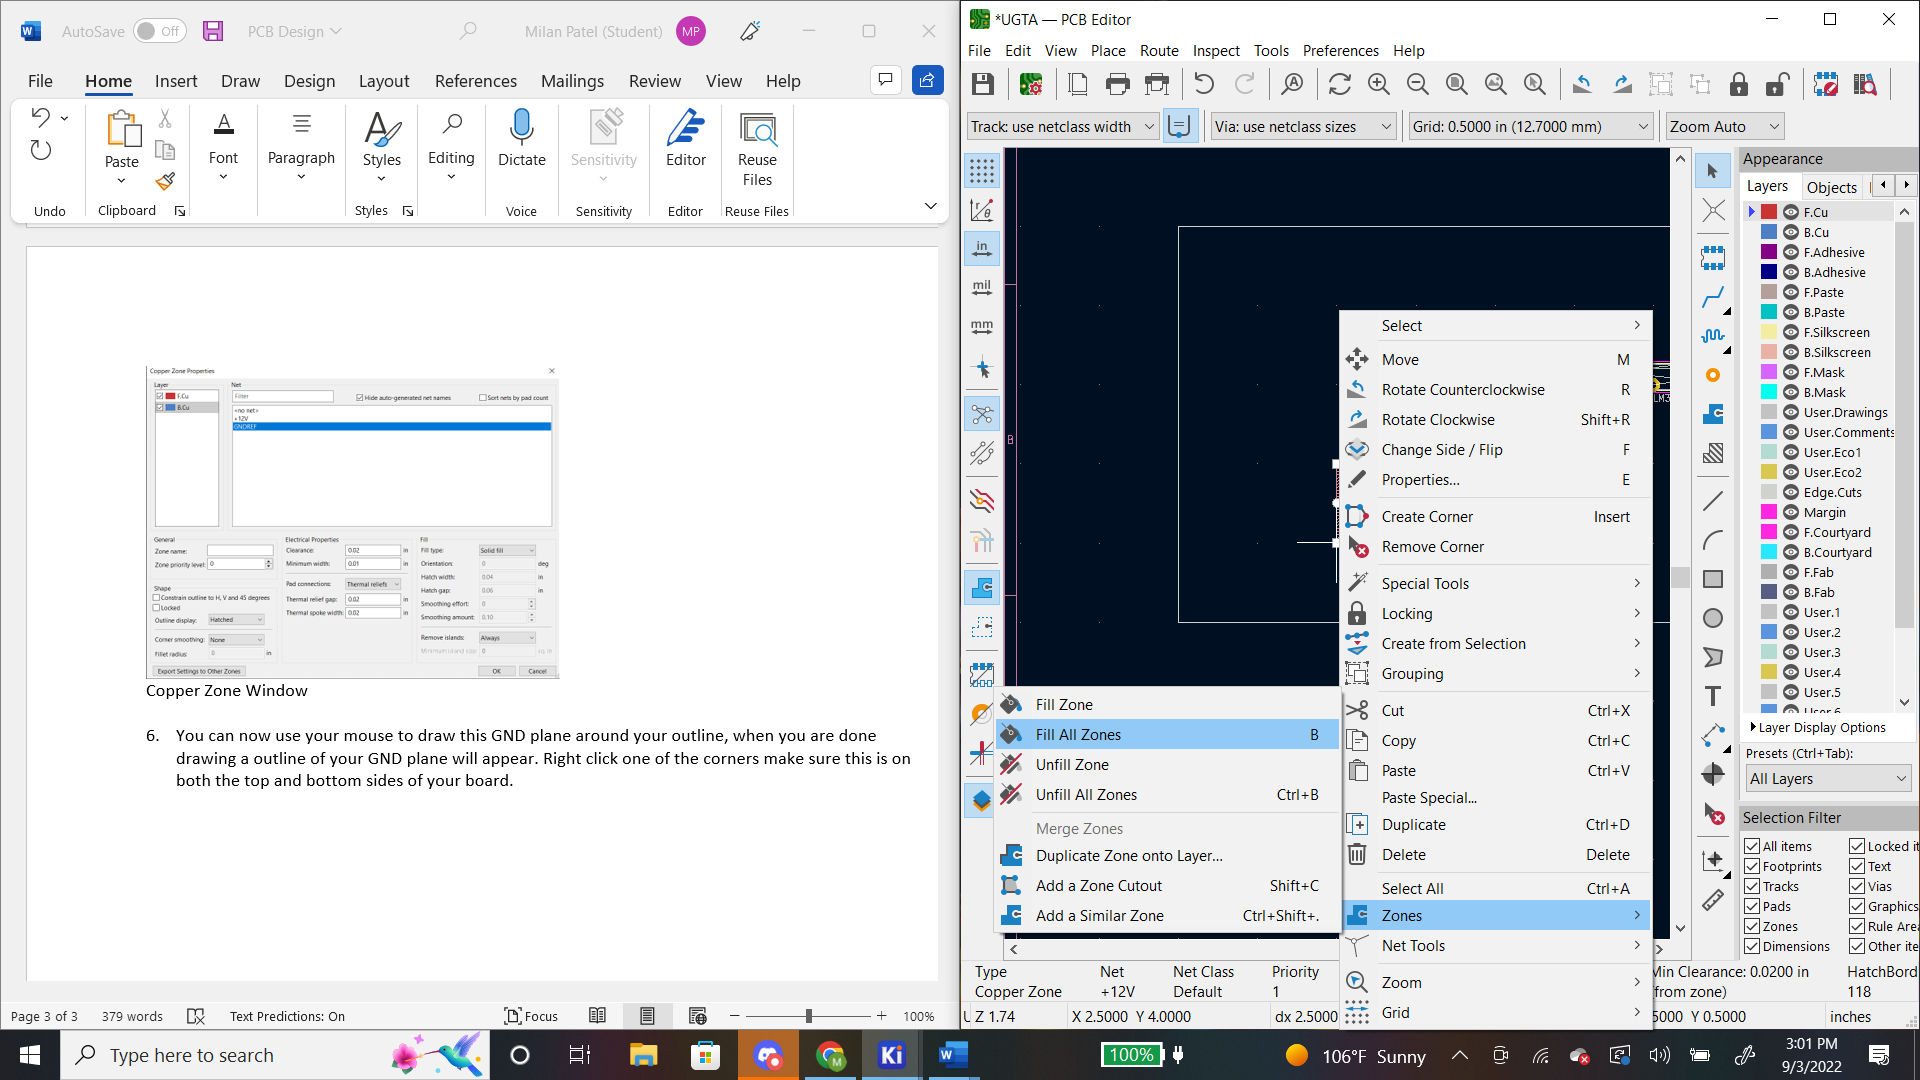Hide the F.Silkscreen layer

coord(1791,332)
